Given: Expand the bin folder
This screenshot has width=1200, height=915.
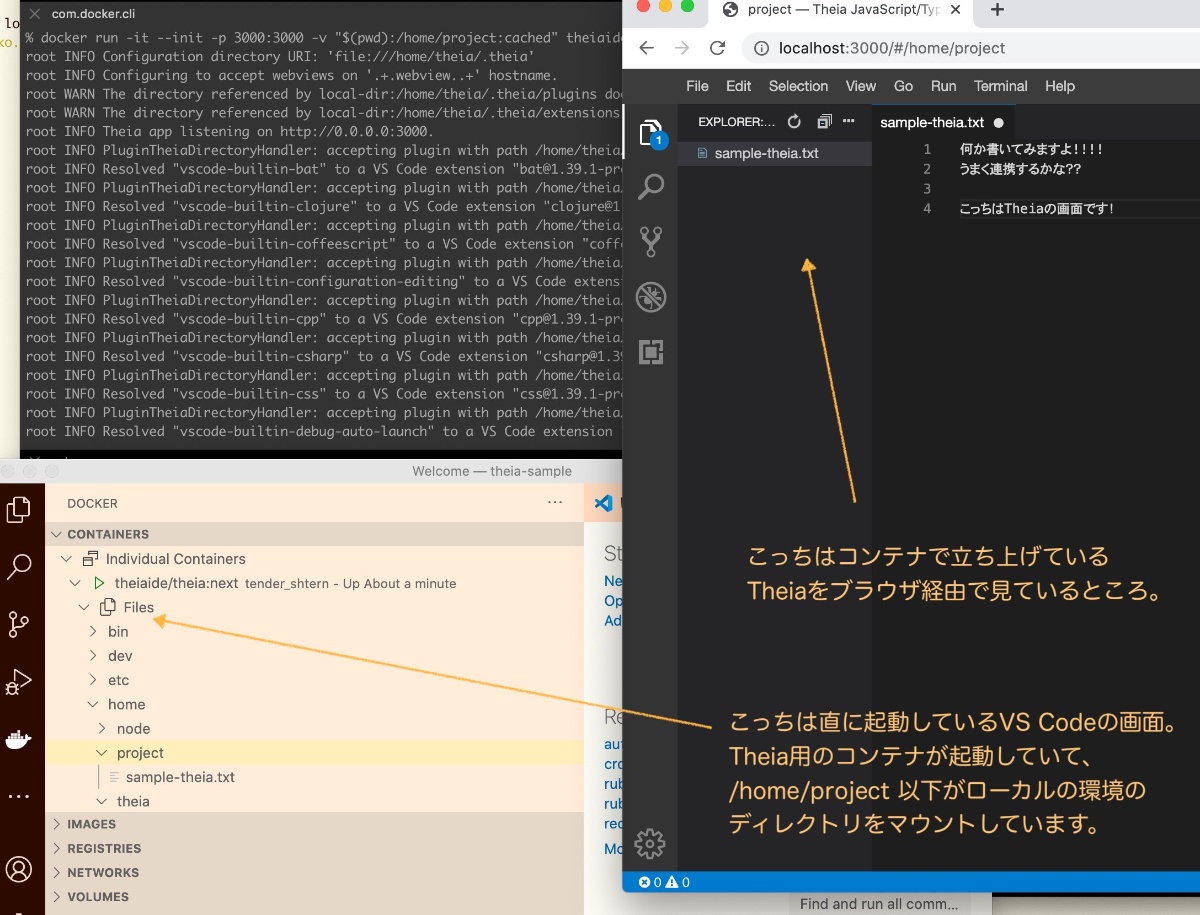Looking at the screenshot, I should (93, 631).
